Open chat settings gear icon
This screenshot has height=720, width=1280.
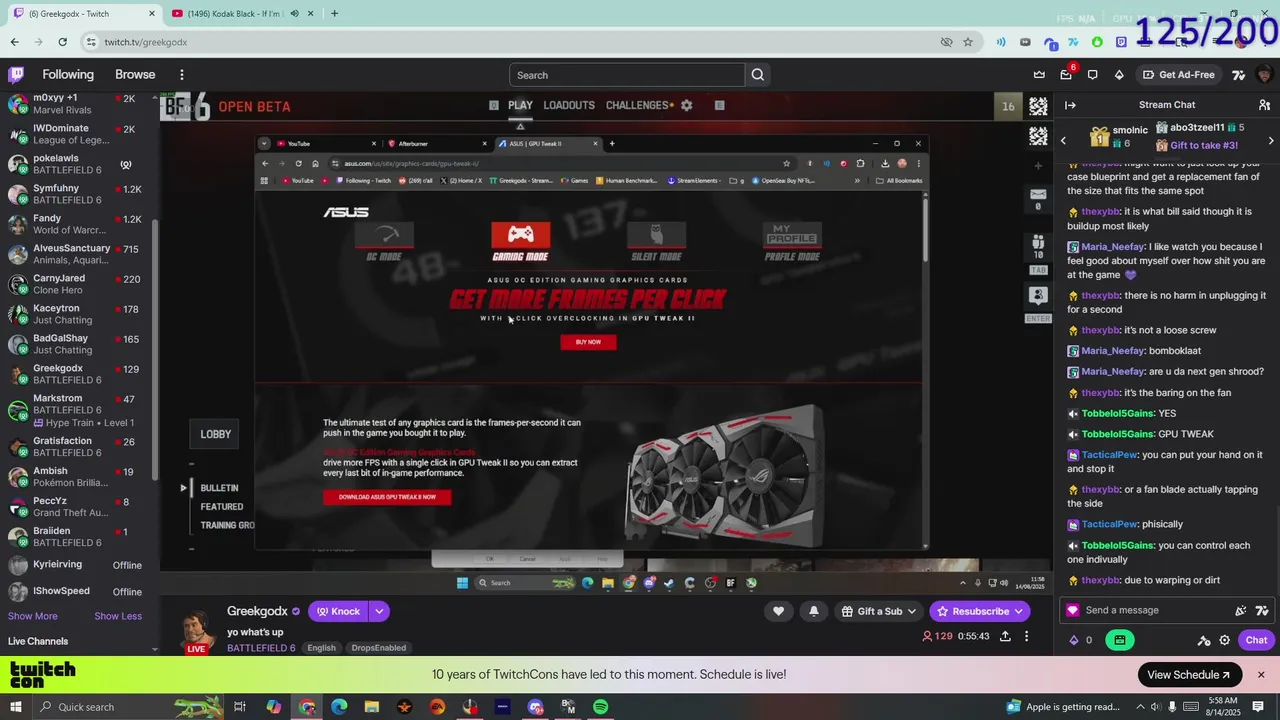pyautogui.click(x=1224, y=640)
